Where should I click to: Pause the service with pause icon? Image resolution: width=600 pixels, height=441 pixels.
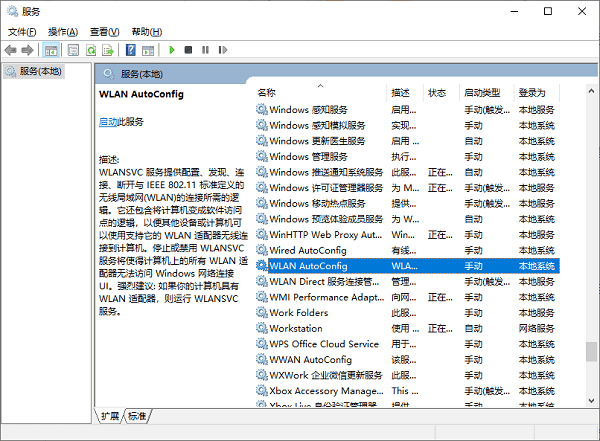click(x=204, y=49)
